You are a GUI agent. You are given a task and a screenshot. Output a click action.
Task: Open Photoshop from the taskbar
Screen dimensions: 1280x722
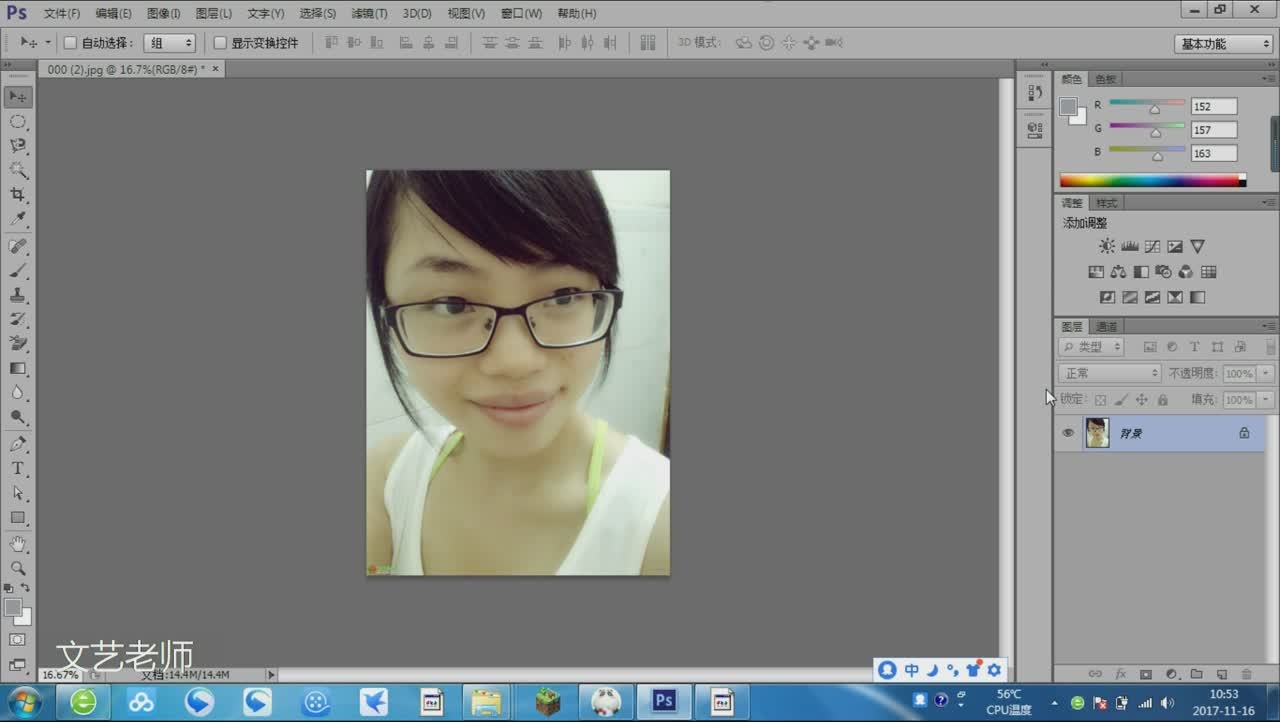[664, 702]
